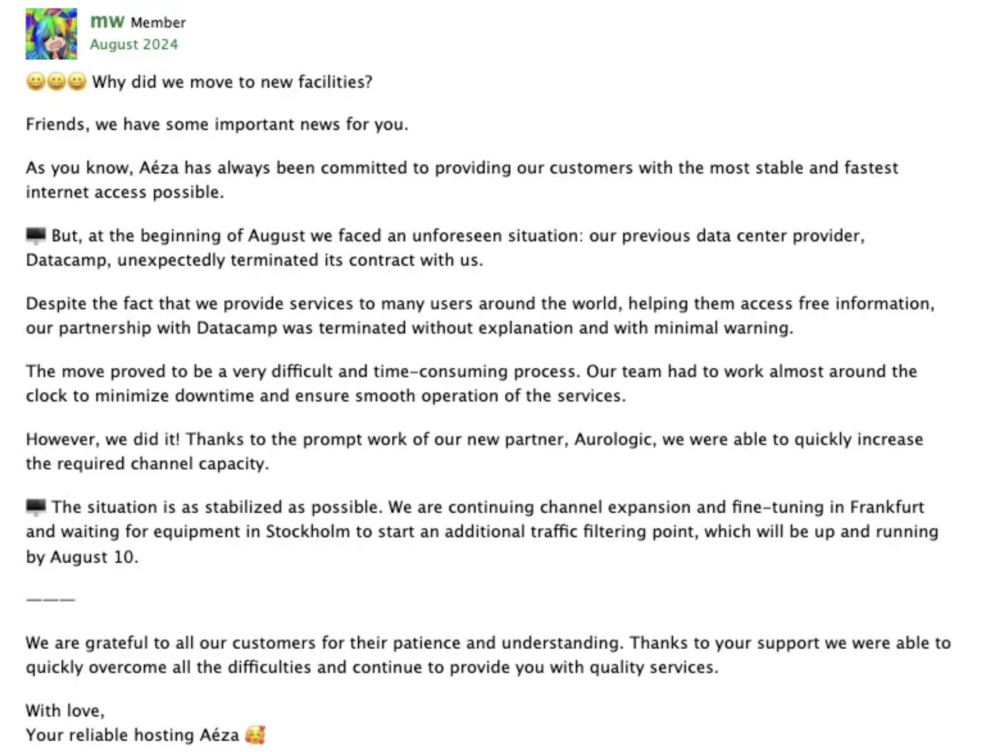Click the heading "Why did we move to new facilities?"
Viewport: 1000px width, 752px height.
coord(232,82)
